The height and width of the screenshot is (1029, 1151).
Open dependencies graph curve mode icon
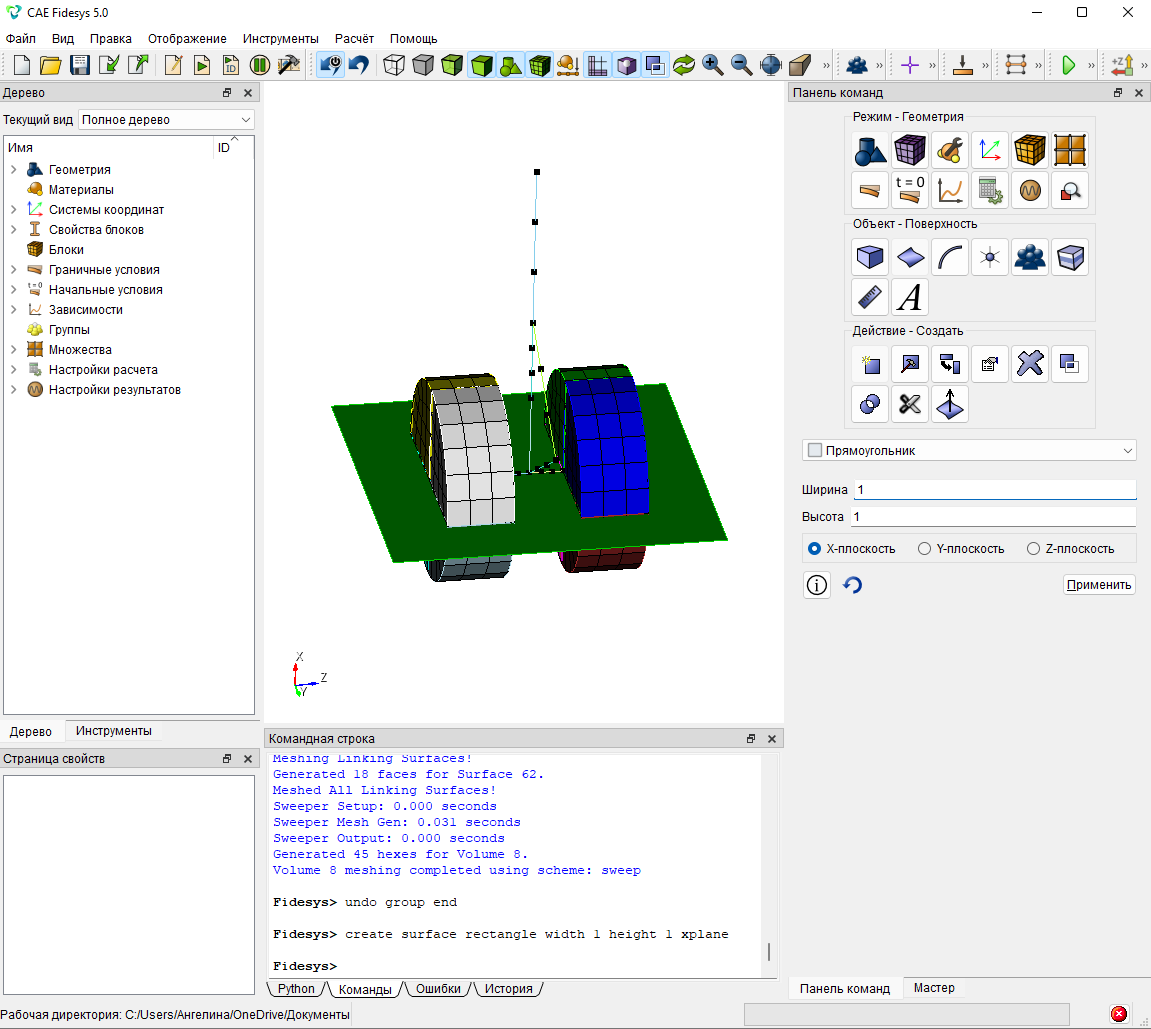950,190
